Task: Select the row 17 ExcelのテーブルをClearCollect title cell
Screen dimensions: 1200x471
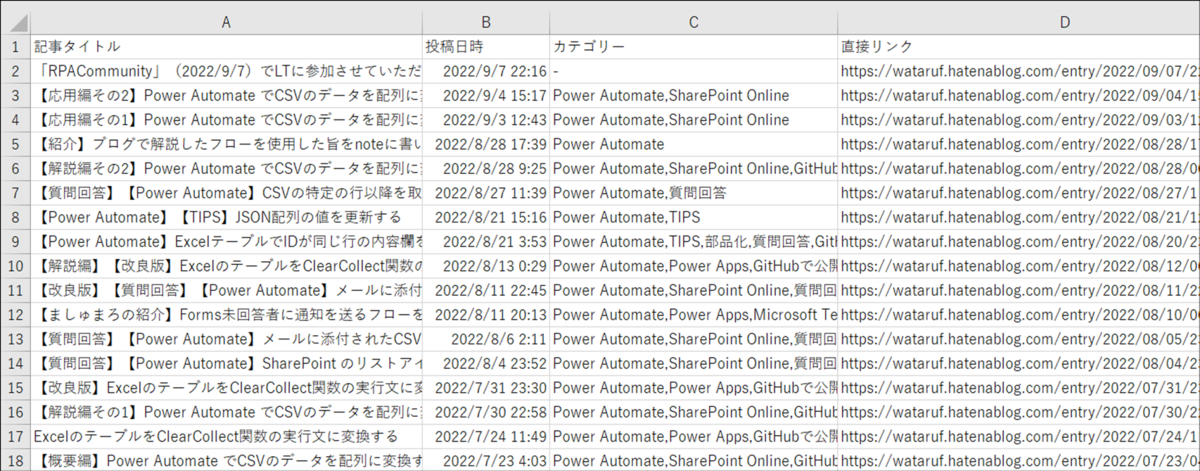Action: [x=226, y=436]
